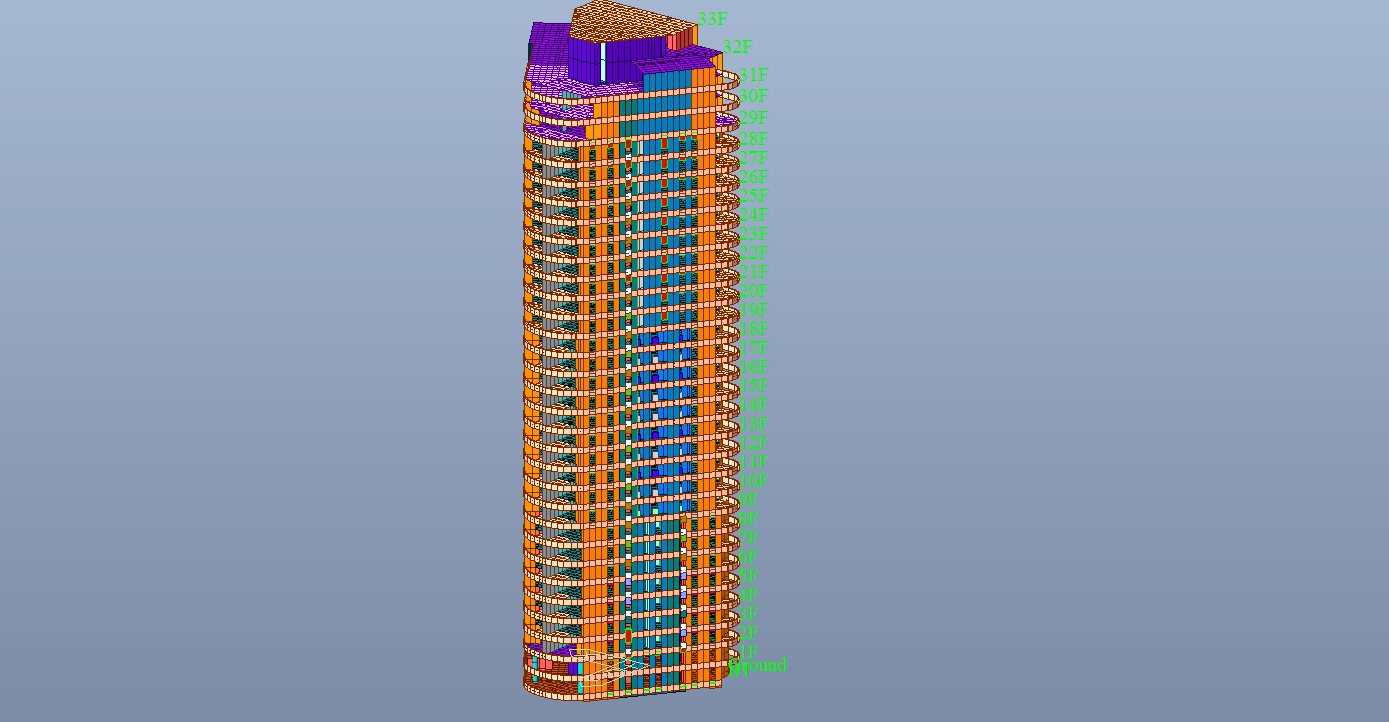Select the 26F story label

tap(754, 177)
